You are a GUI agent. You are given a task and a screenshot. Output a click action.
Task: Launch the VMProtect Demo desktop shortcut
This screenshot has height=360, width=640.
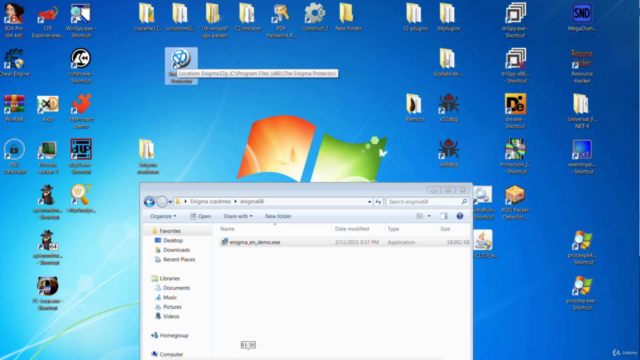coord(81,111)
